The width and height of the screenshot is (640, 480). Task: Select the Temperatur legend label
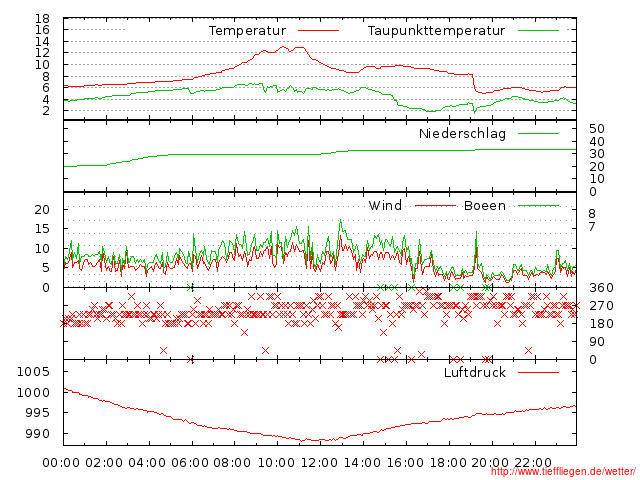247,31
